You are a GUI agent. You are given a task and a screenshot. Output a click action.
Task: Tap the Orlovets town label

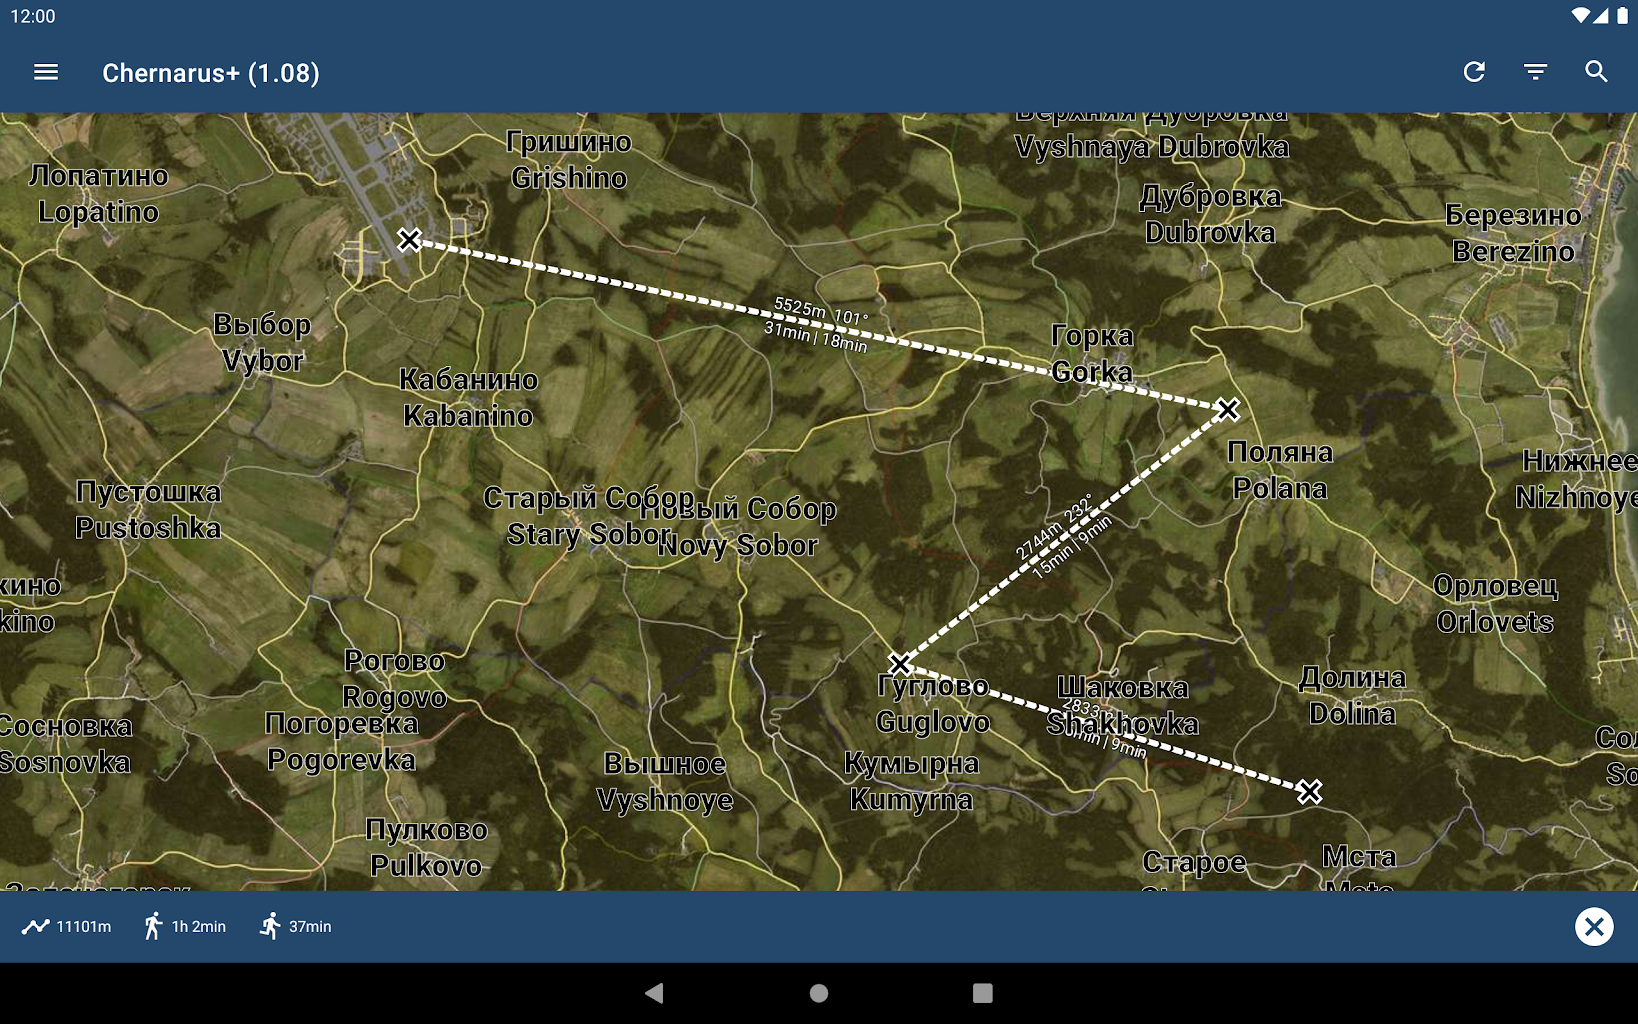pos(1495,604)
